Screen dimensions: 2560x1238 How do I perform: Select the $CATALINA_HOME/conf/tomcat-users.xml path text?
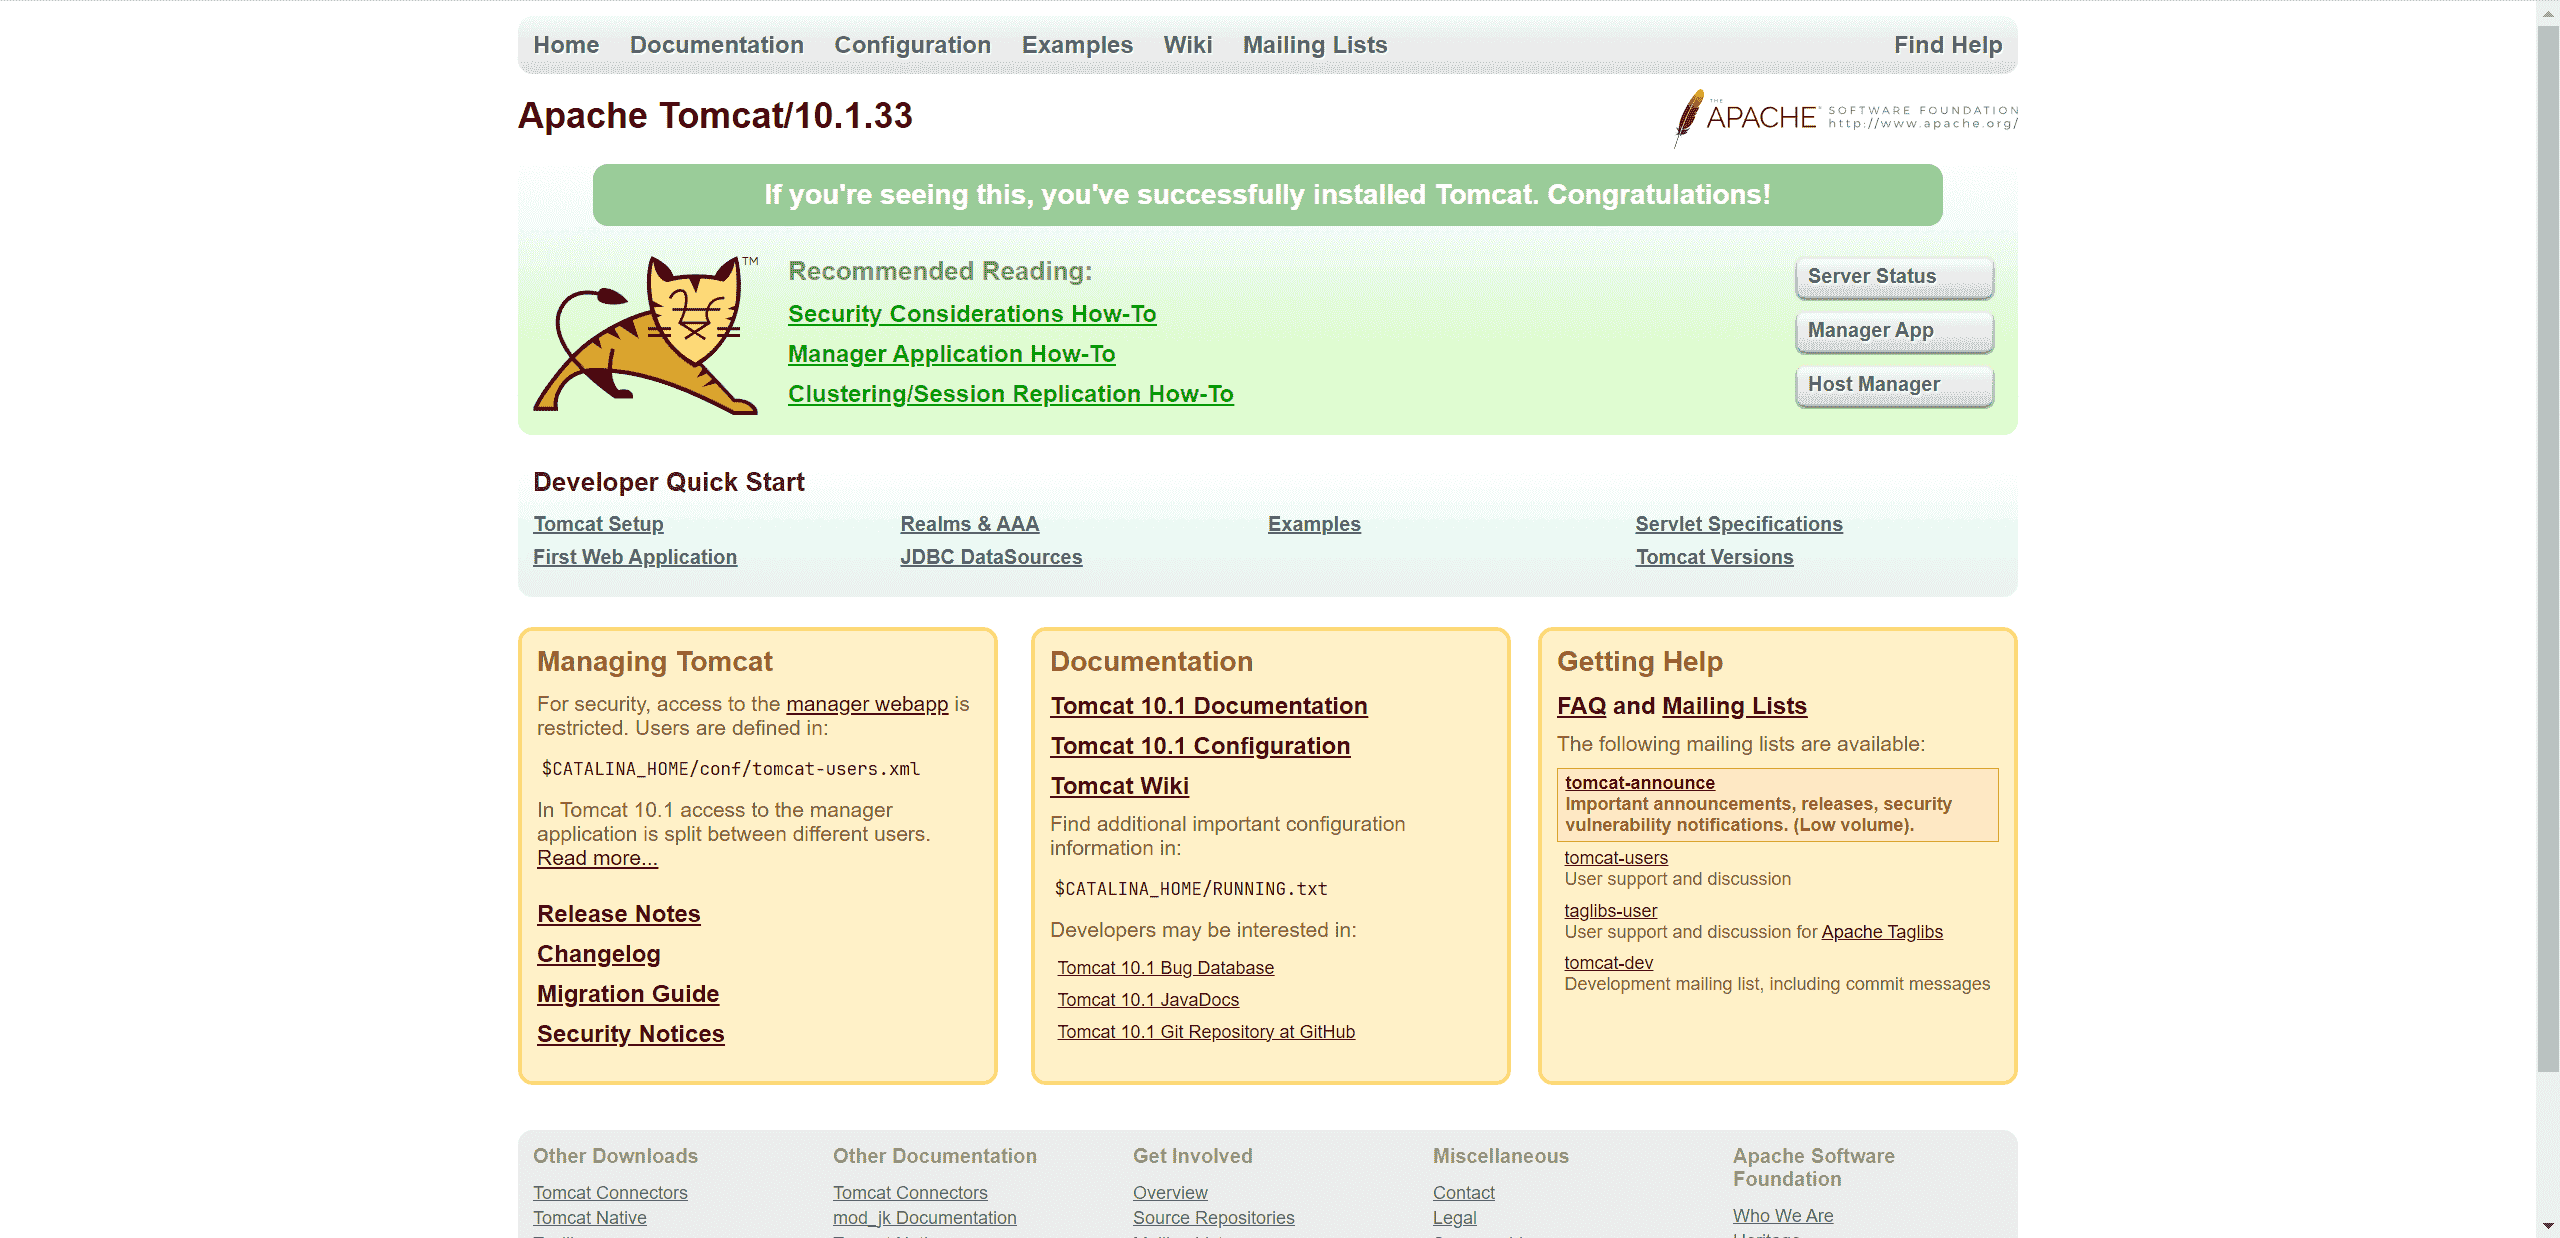pos(730,769)
